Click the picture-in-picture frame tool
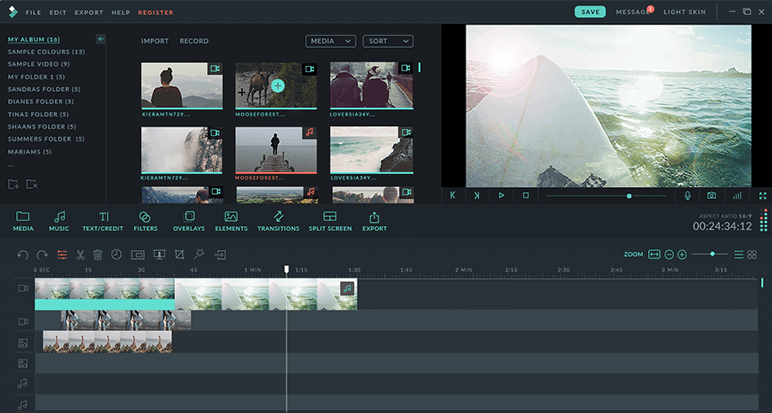This screenshot has width=772, height=413. click(137, 254)
